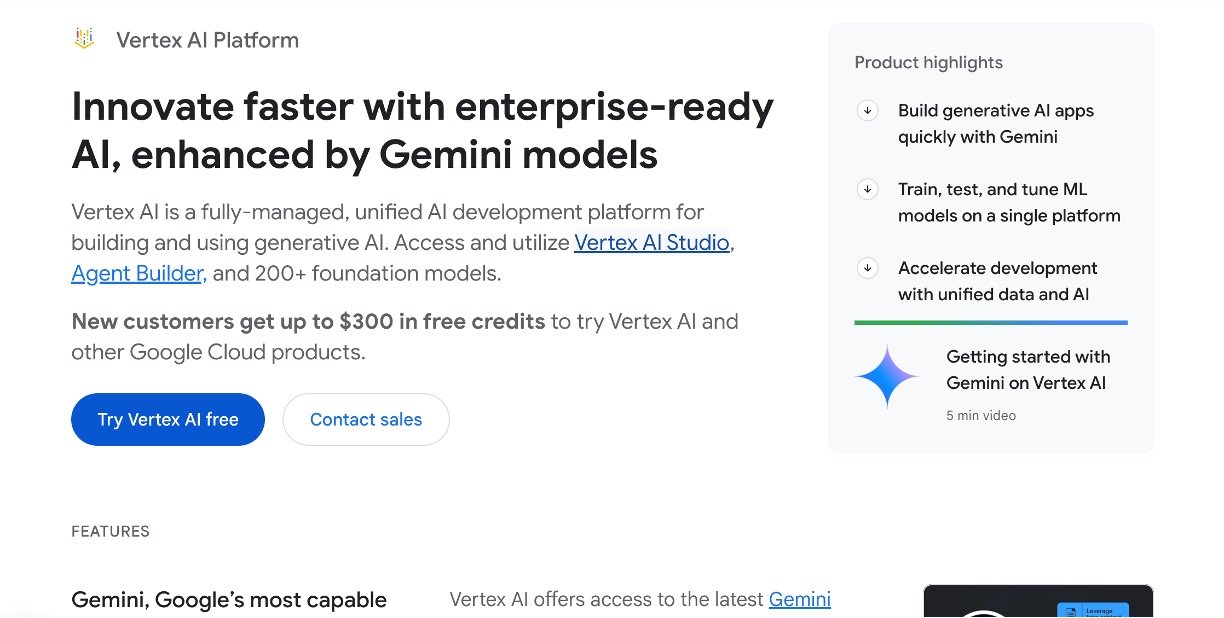Open the Gemini link in the features text
Screen dimensions: 1224x618
(x=799, y=599)
